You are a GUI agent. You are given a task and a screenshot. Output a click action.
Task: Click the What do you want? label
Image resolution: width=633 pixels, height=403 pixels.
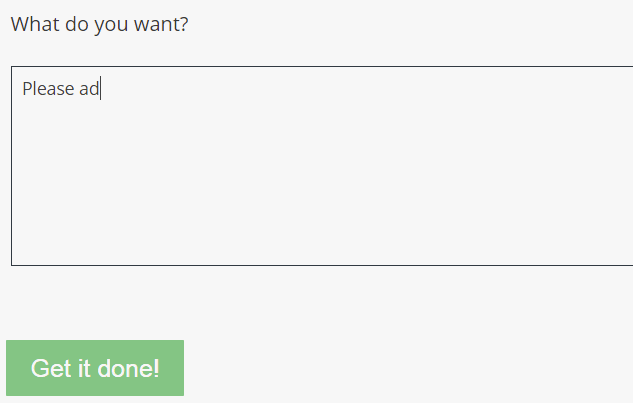[x=99, y=24]
